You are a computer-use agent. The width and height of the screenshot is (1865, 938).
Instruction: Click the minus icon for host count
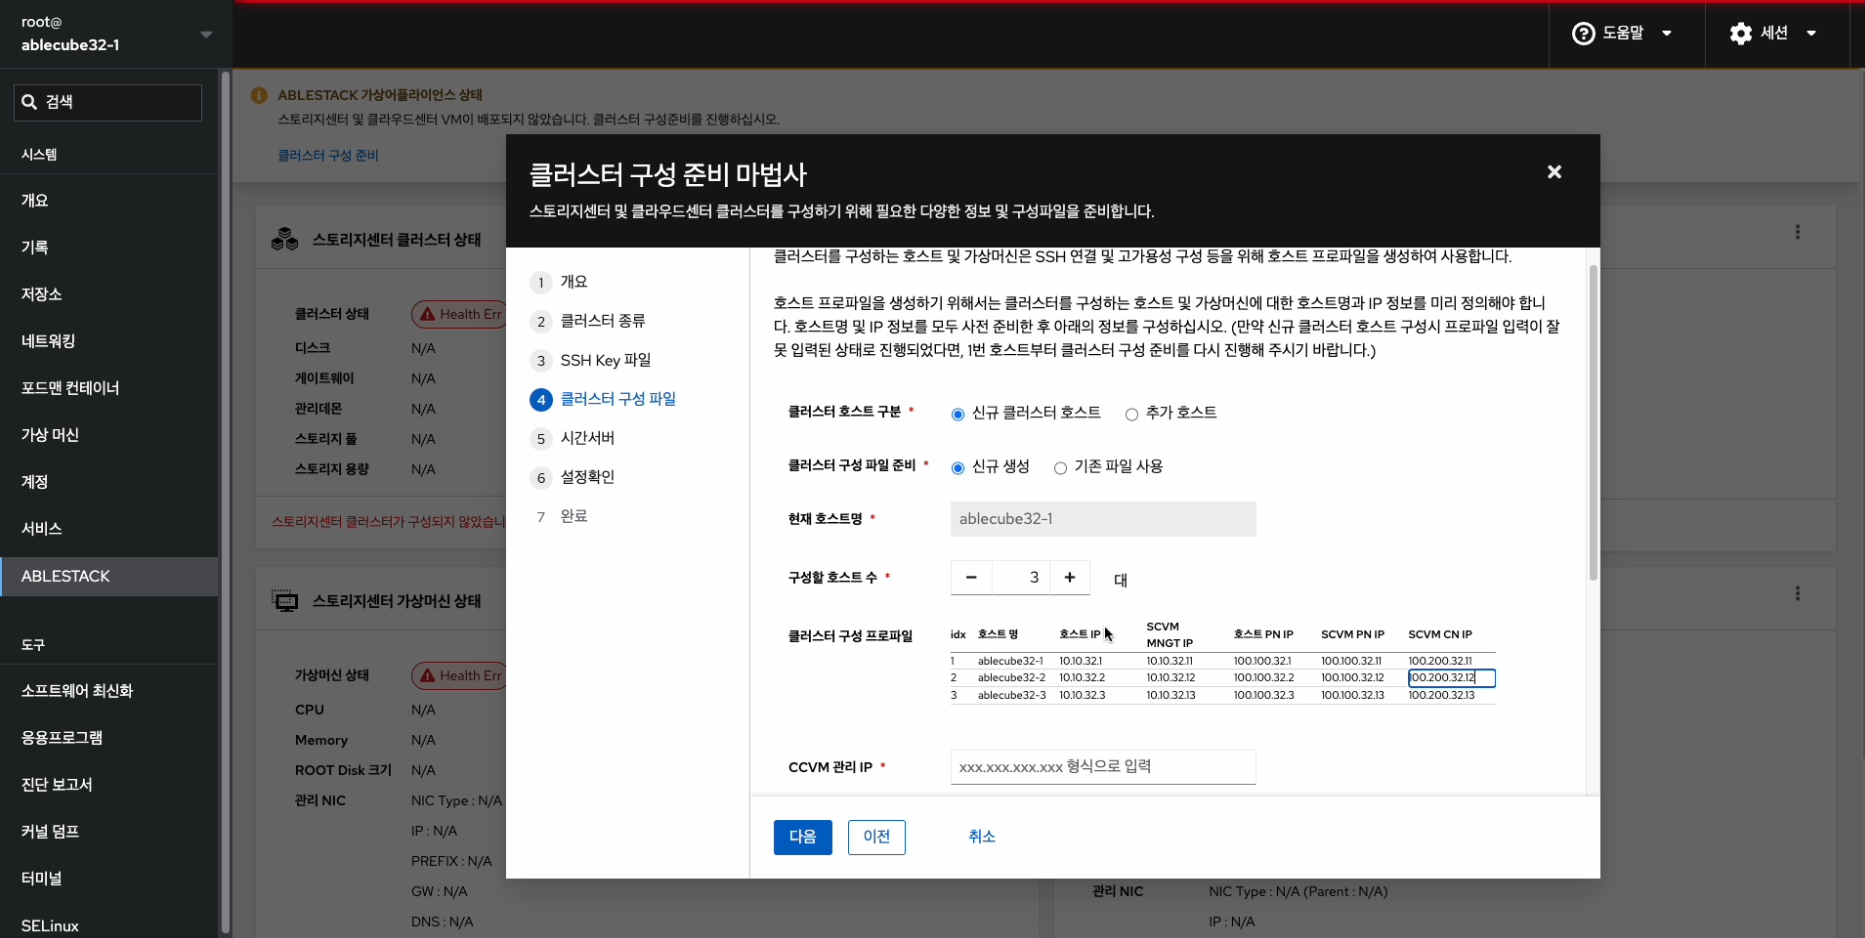(x=971, y=577)
